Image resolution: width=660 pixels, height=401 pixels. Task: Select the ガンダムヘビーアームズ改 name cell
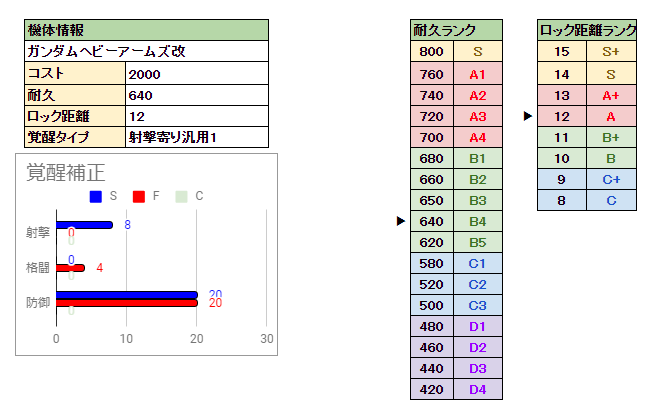tap(146, 51)
